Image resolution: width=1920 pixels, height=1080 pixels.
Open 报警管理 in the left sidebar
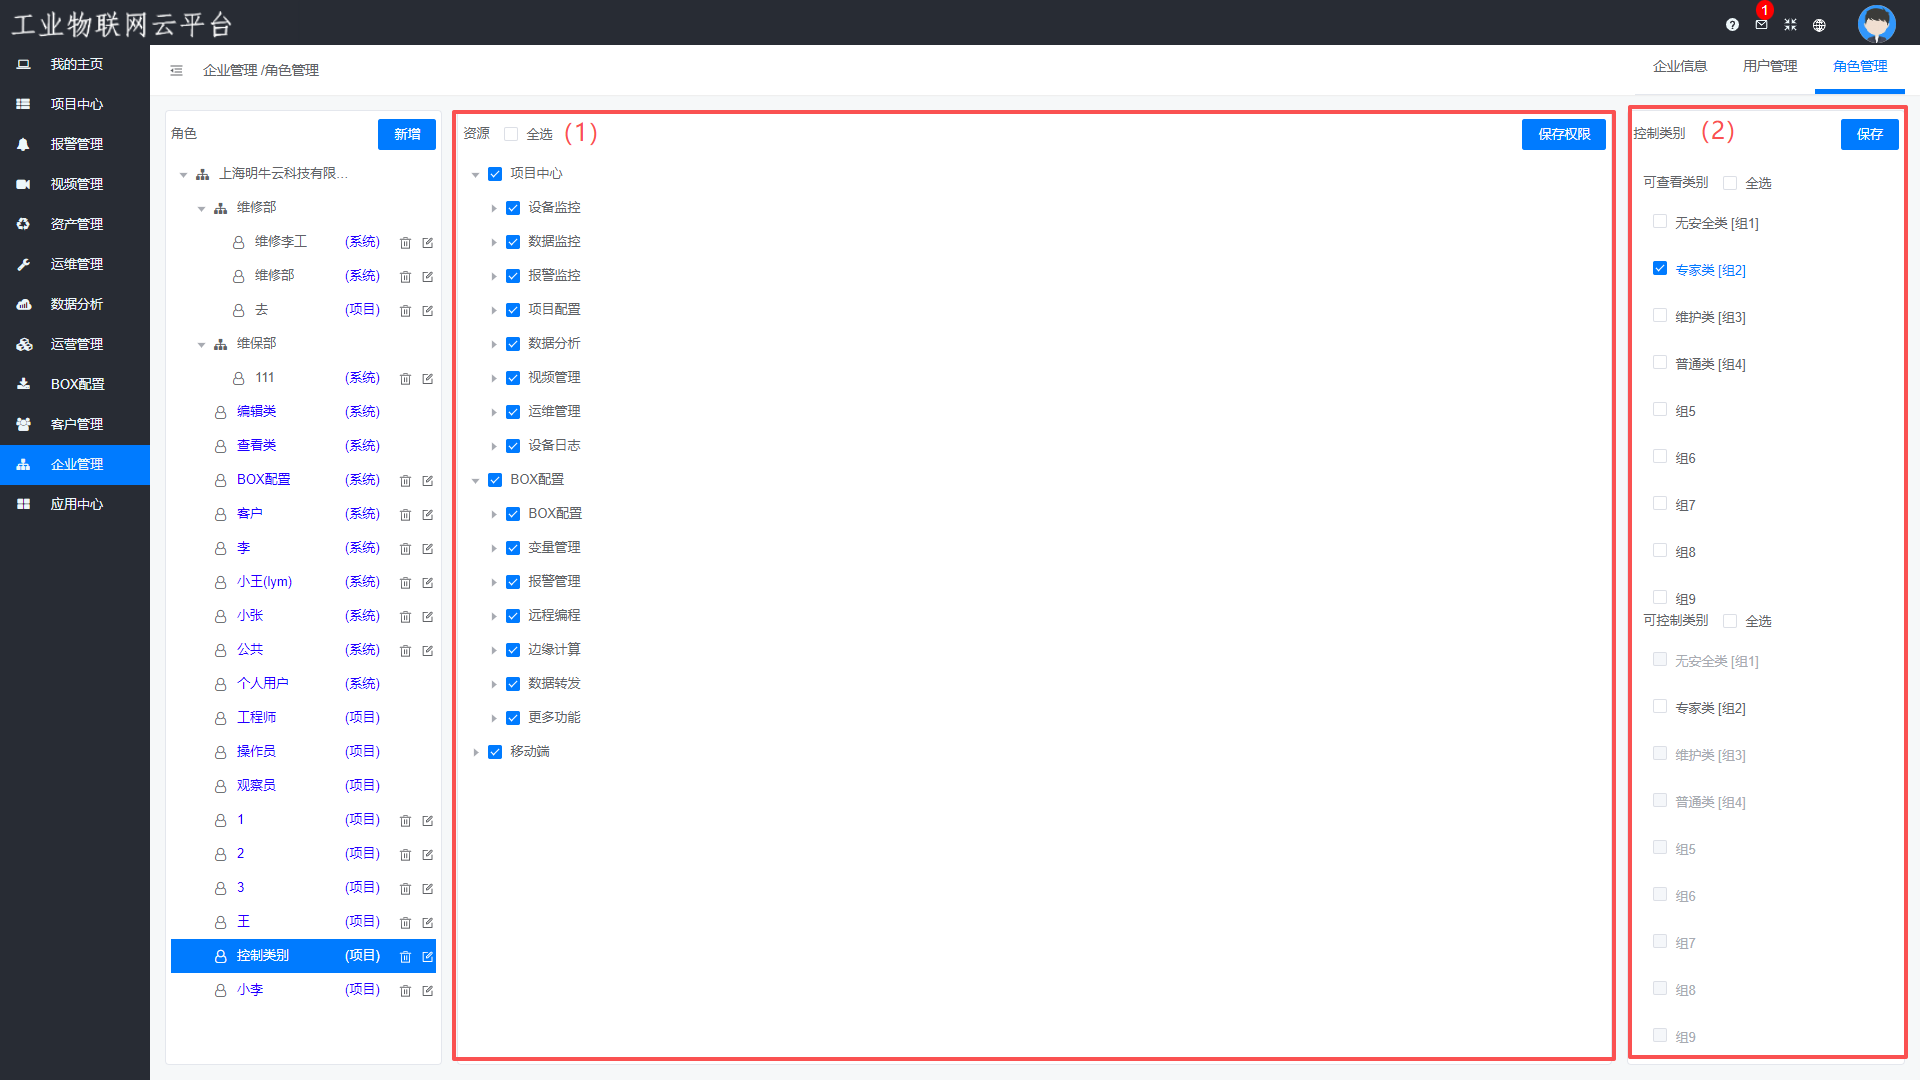coord(76,144)
